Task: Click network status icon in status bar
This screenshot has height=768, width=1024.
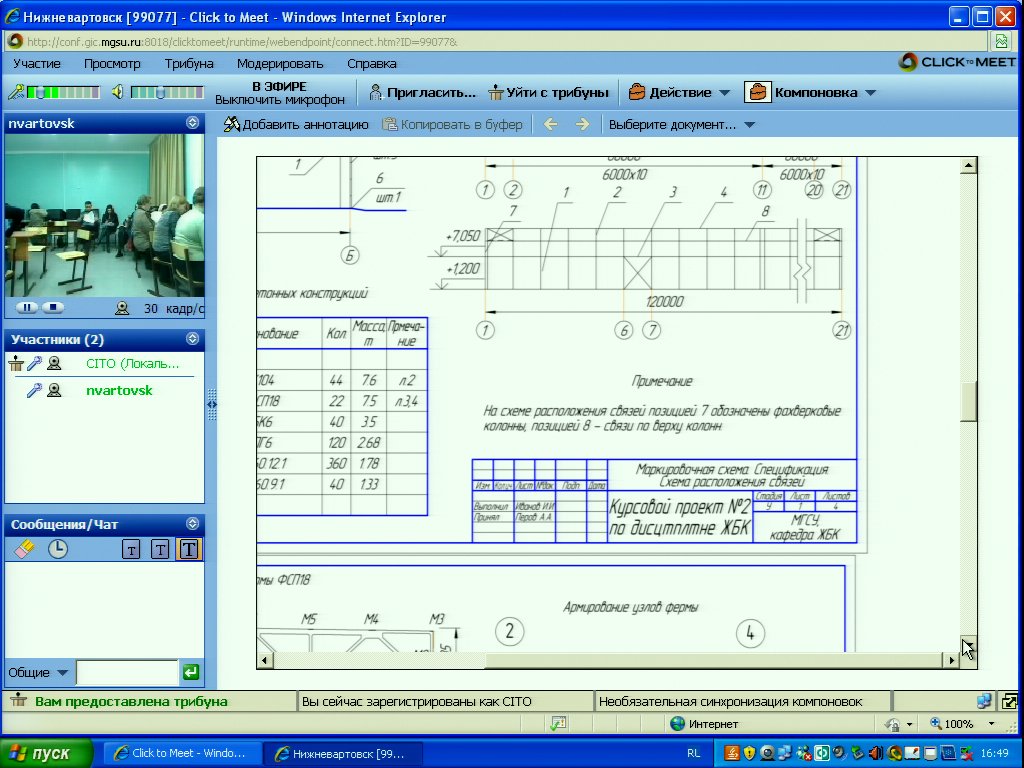Action: tap(984, 701)
